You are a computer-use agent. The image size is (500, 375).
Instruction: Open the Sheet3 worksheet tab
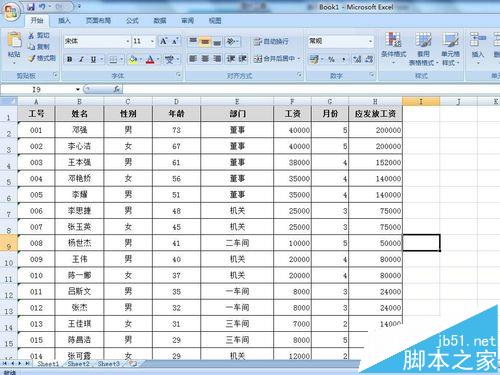pyautogui.click(x=108, y=364)
